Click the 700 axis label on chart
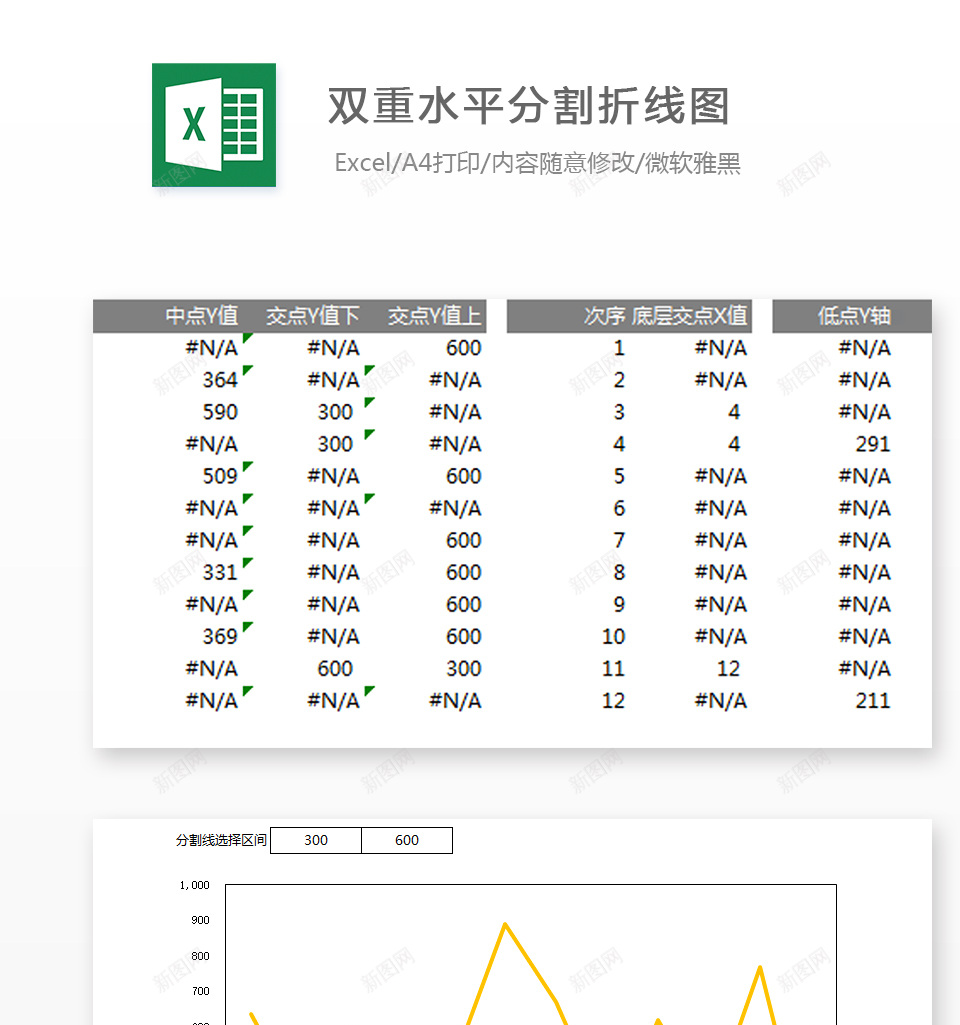Image resolution: width=960 pixels, height=1025 pixels. pyautogui.click(x=200, y=991)
